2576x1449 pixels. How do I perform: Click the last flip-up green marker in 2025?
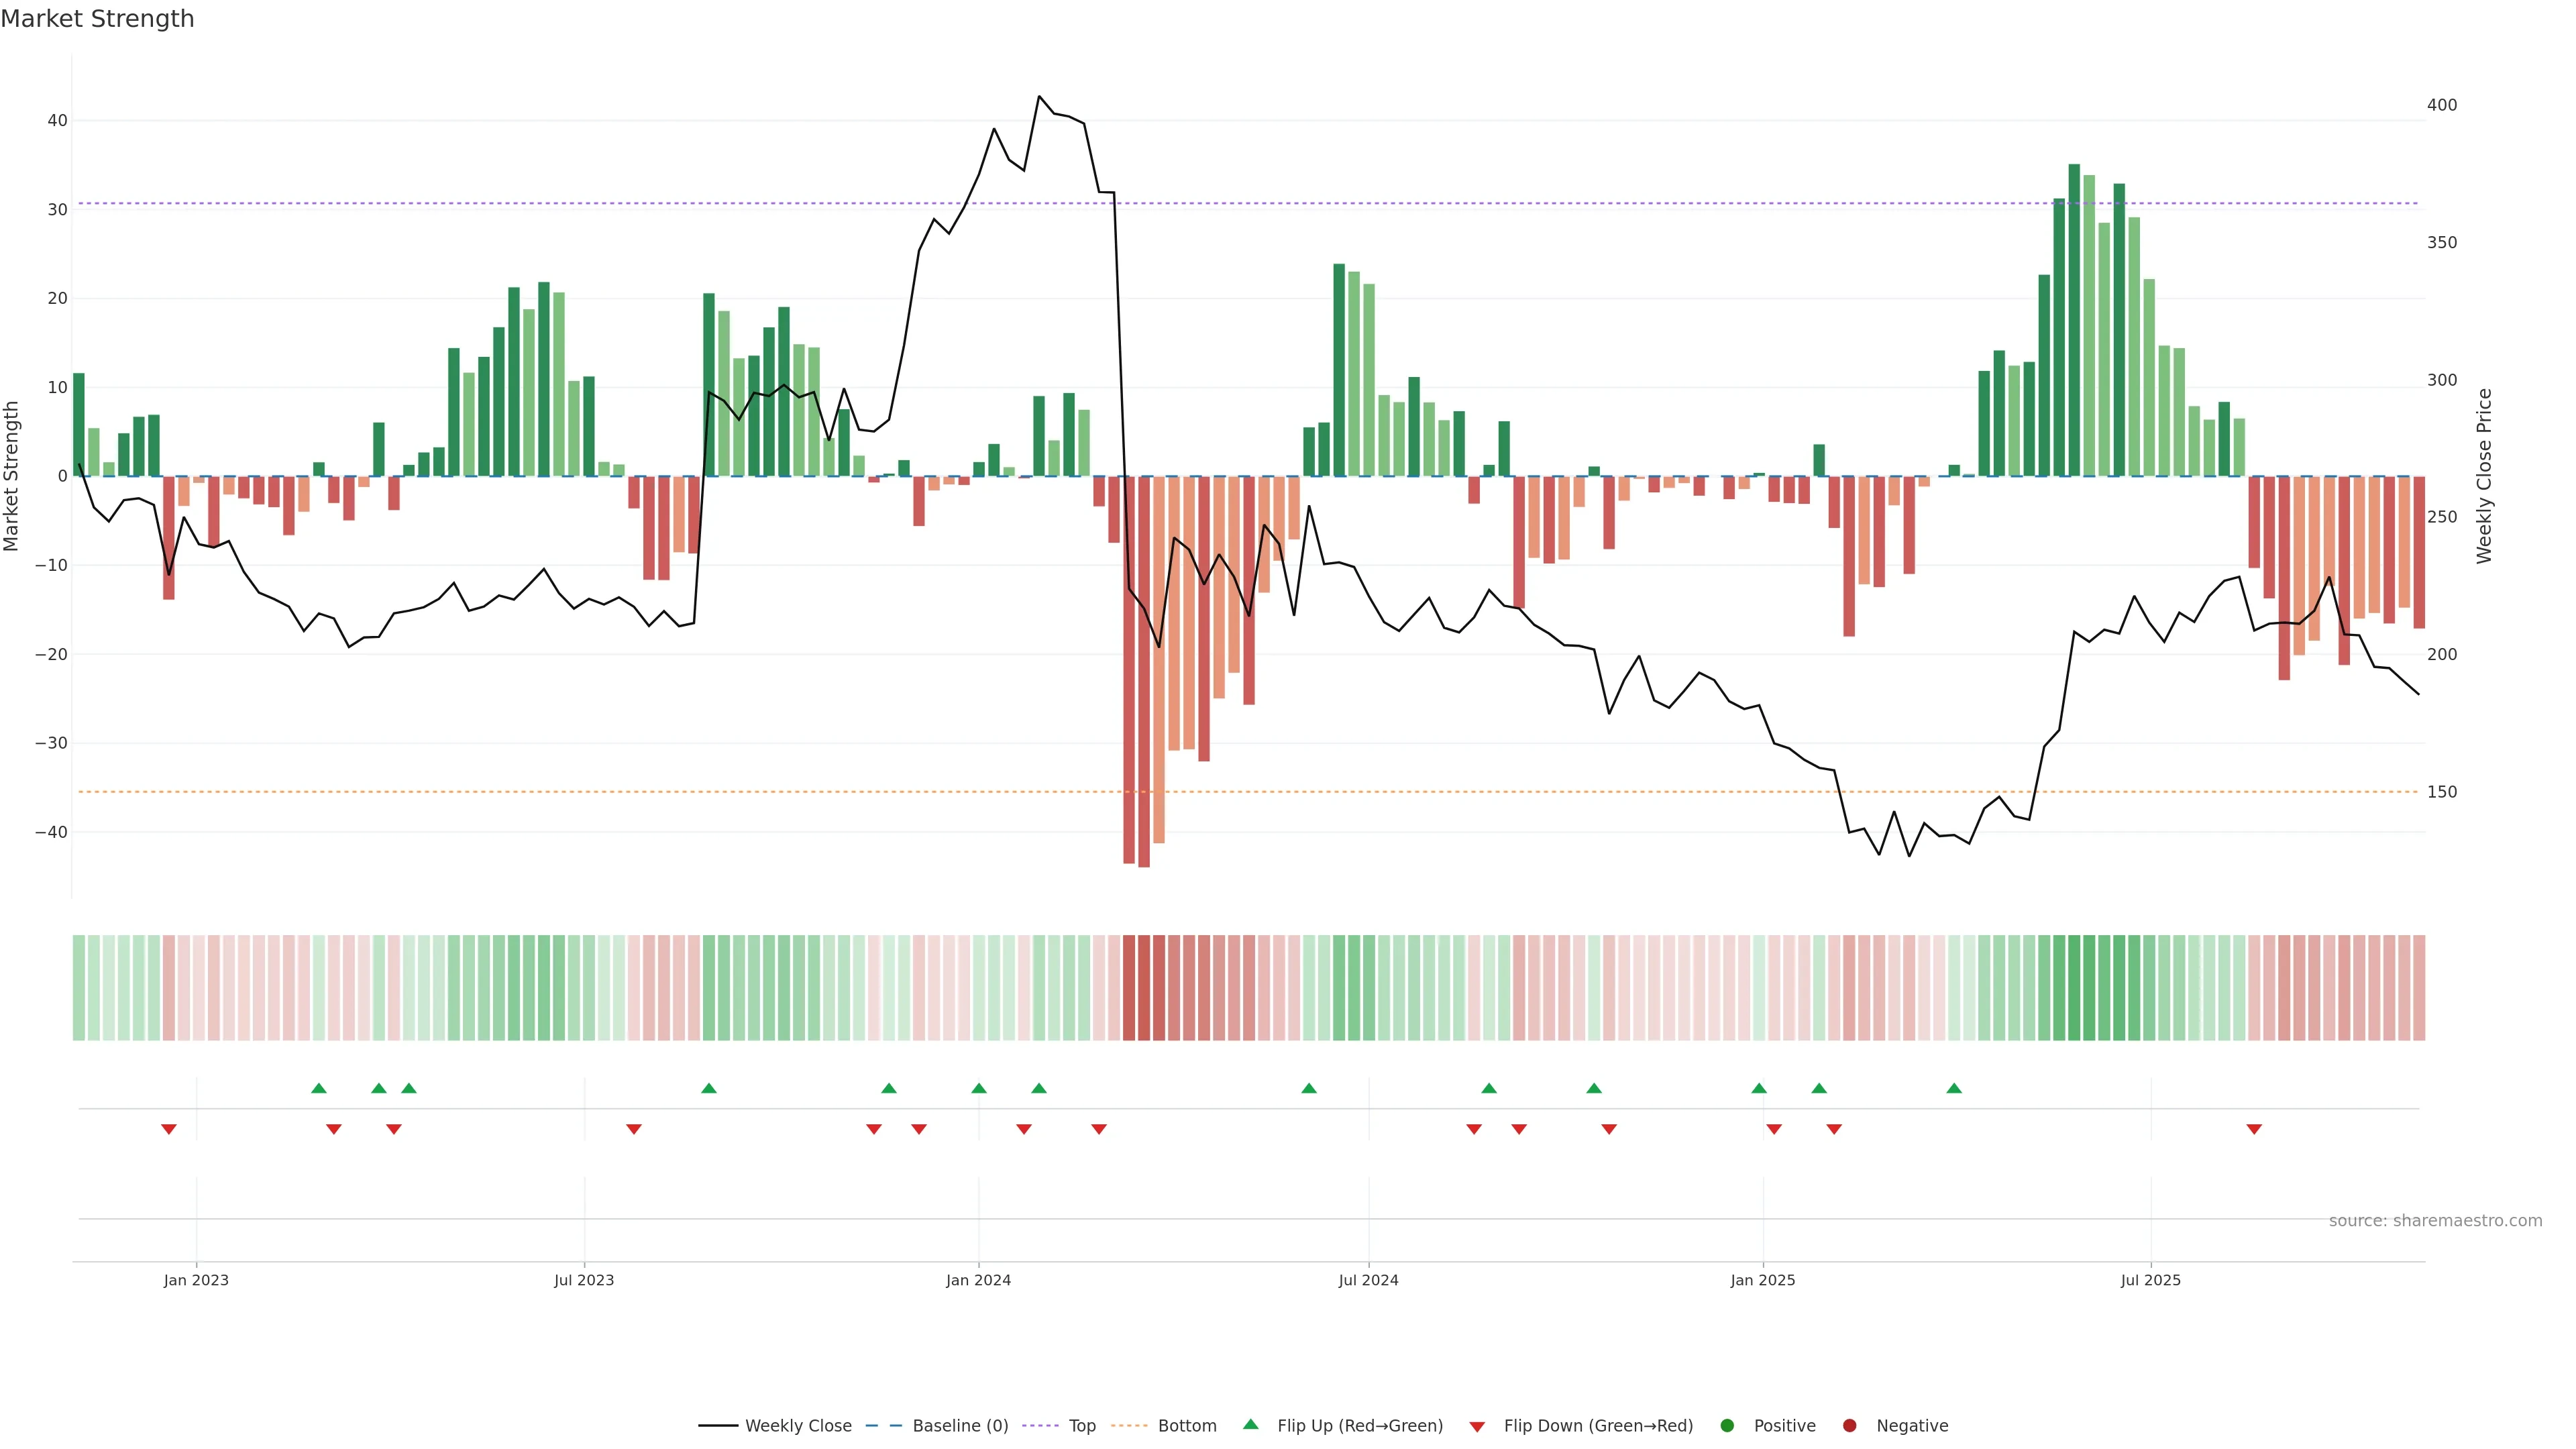point(1954,1088)
